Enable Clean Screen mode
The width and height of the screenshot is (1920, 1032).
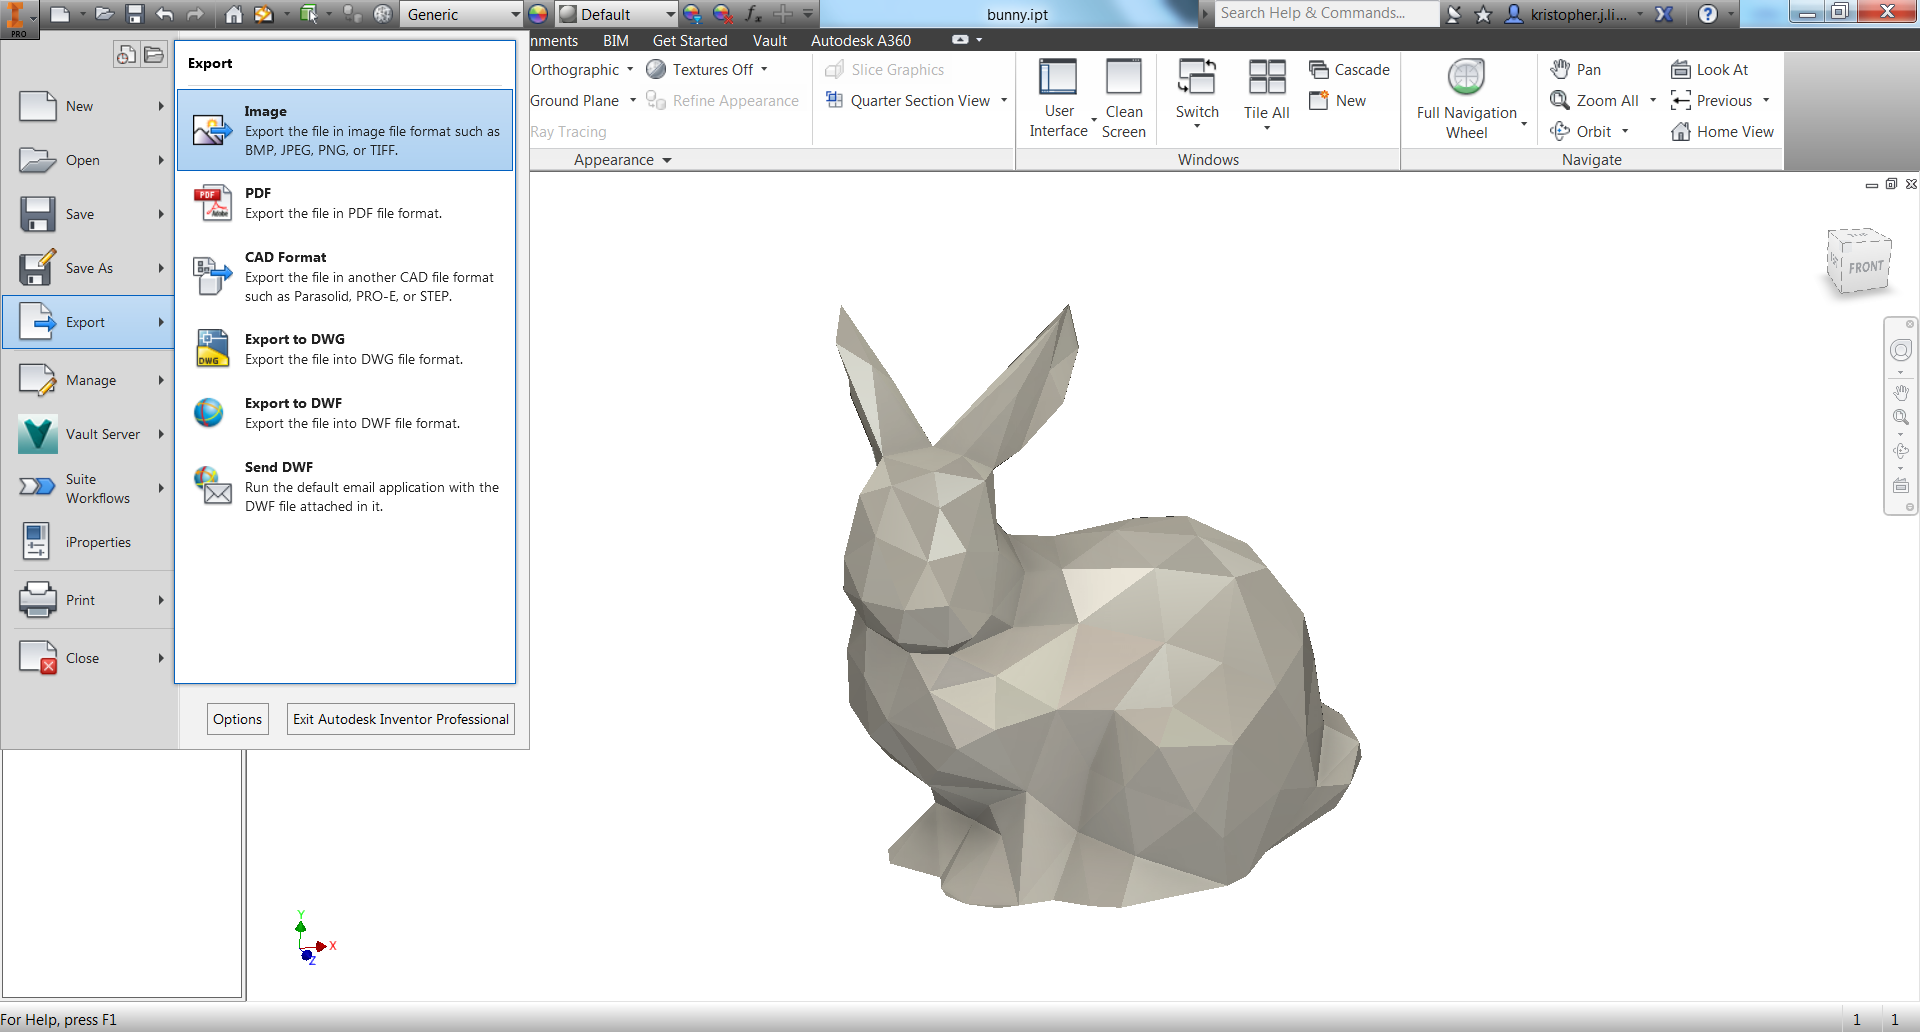click(x=1124, y=95)
